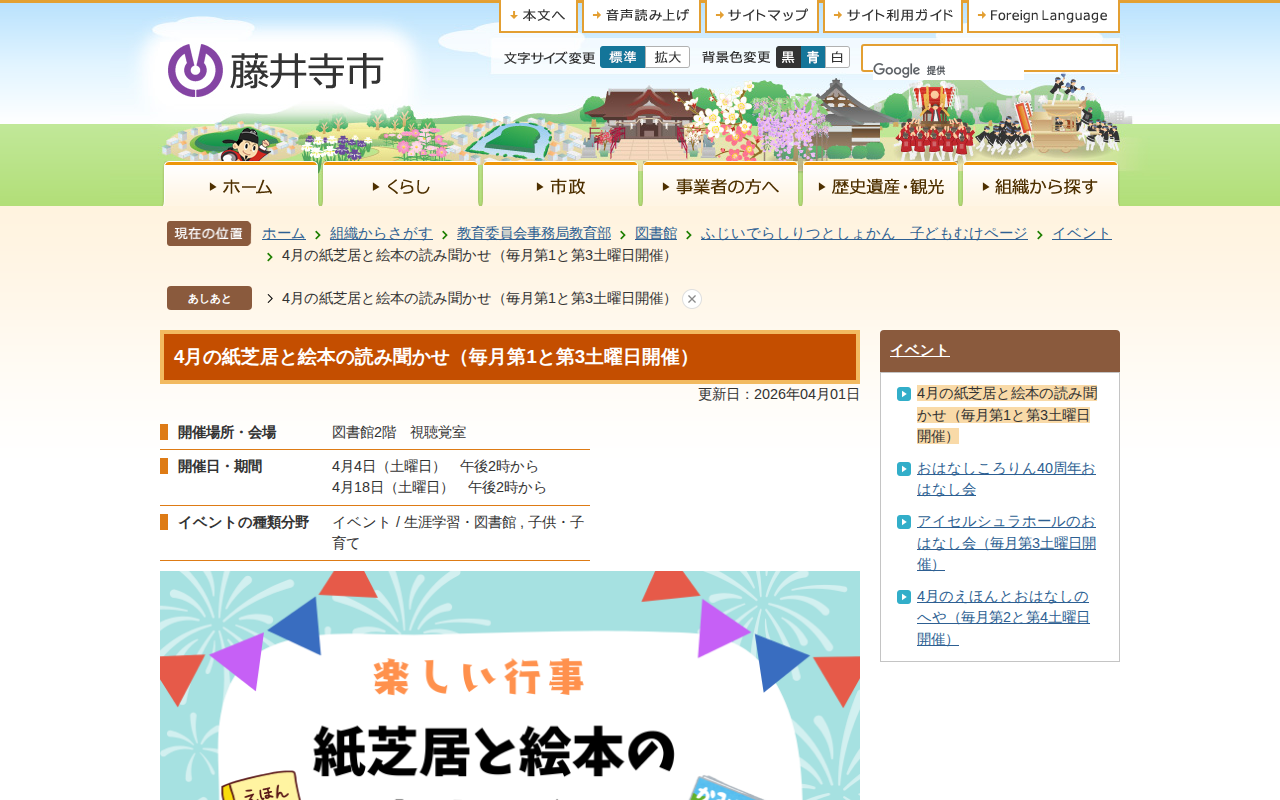
Task: Switch background color to blue (青)
Action: tap(813, 57)
